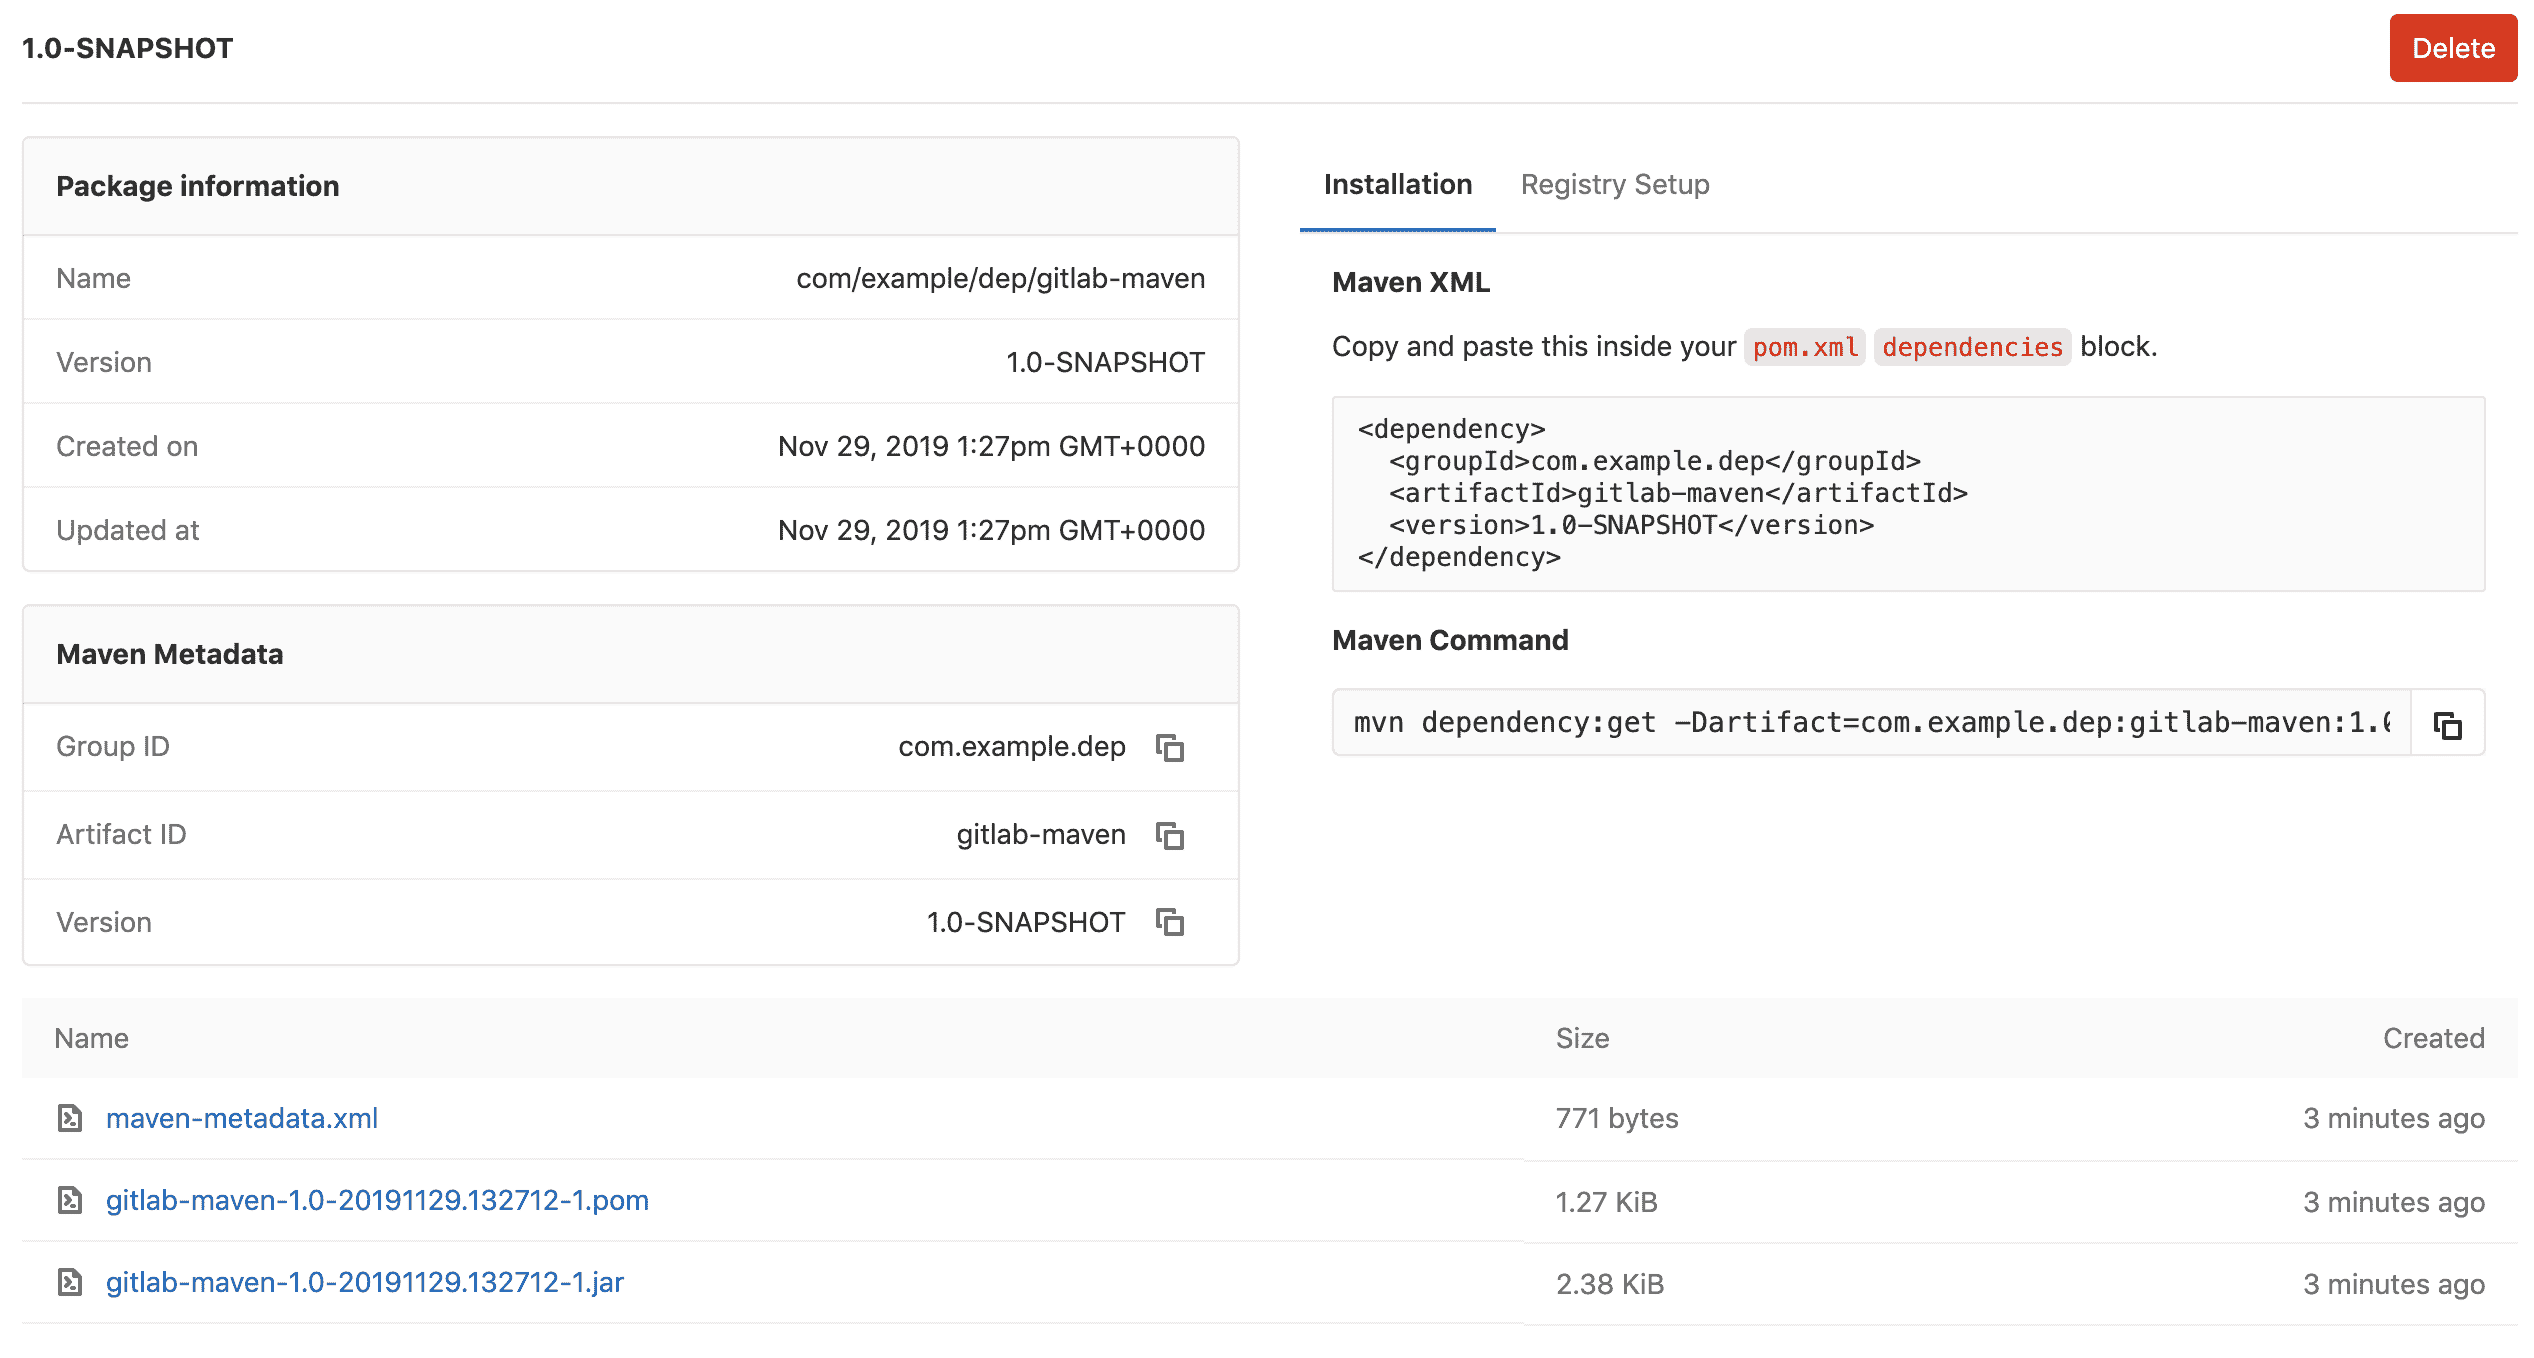2534x1358 pixels.
Task: Open the maven-metadata.xml file link
Action: coord(242,1119)
